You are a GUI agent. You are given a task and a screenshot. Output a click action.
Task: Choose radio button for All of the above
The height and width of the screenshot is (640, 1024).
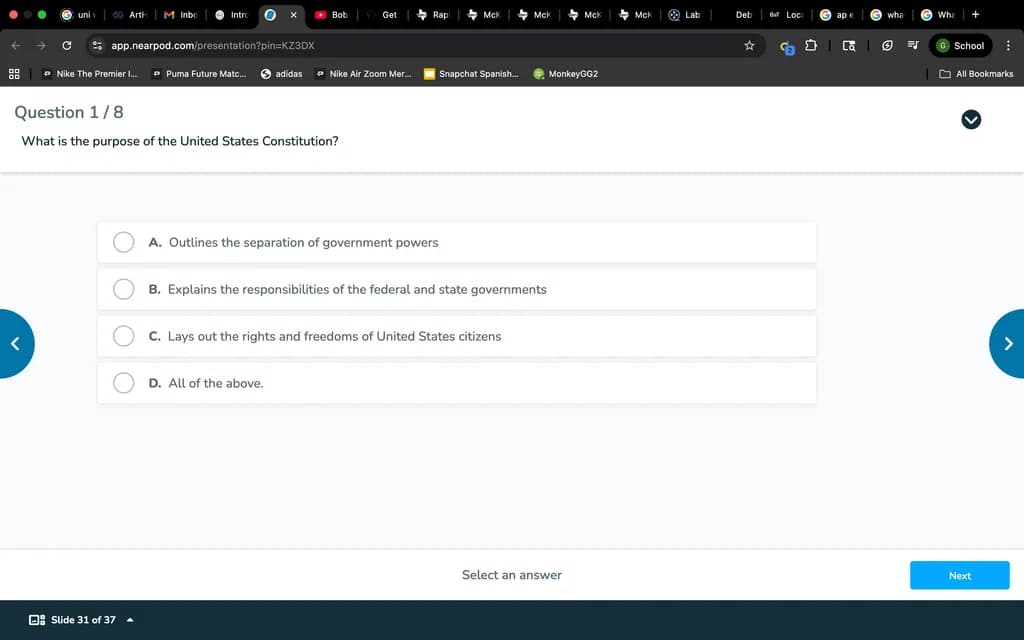[x=123, y=383]
